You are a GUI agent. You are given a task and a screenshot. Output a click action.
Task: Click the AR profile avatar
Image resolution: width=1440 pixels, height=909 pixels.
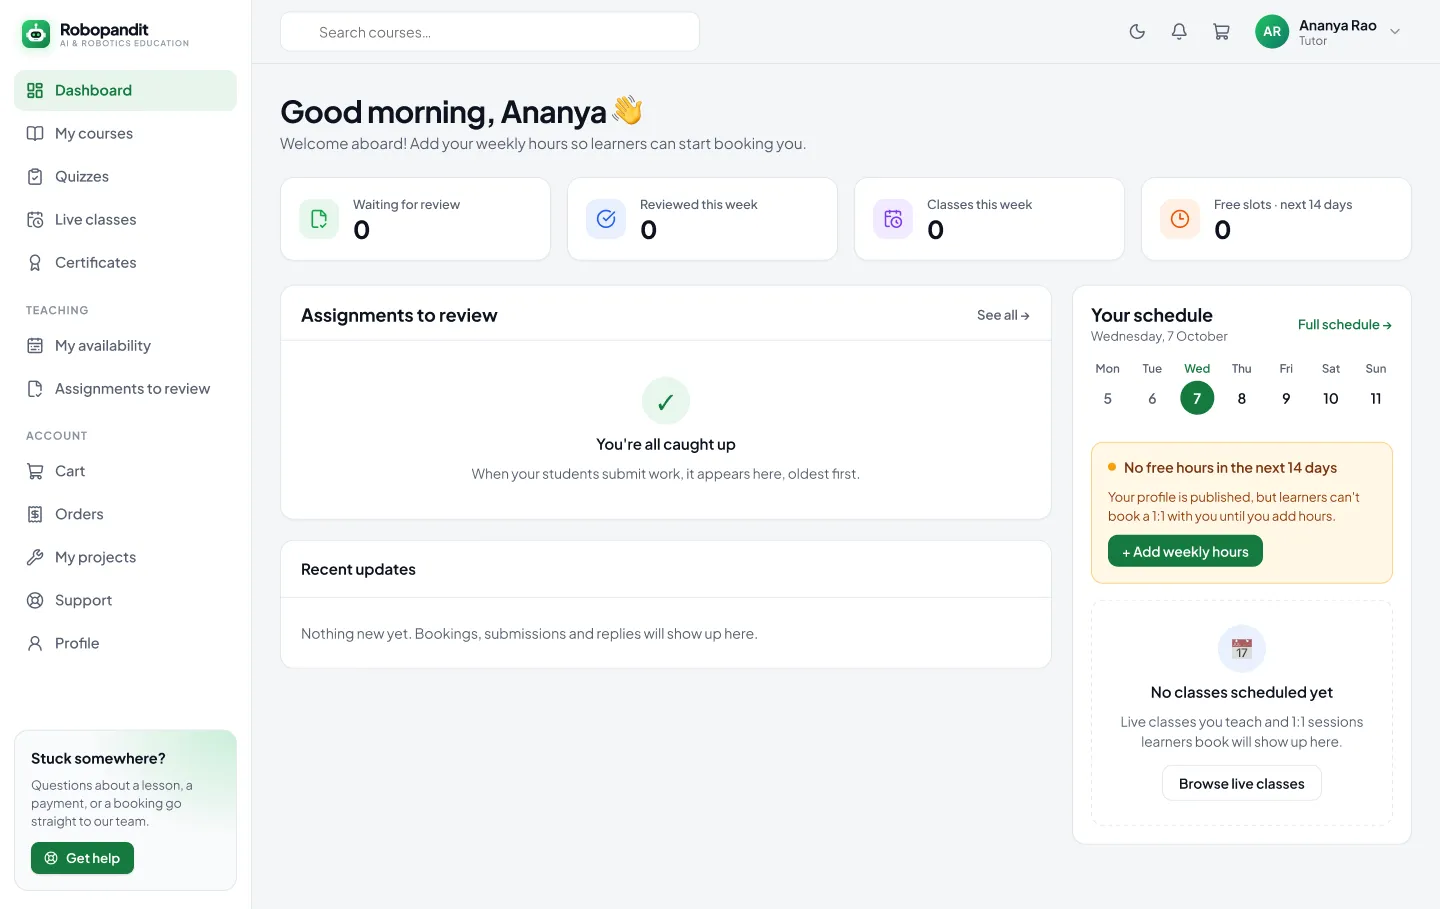[1272, 32]
